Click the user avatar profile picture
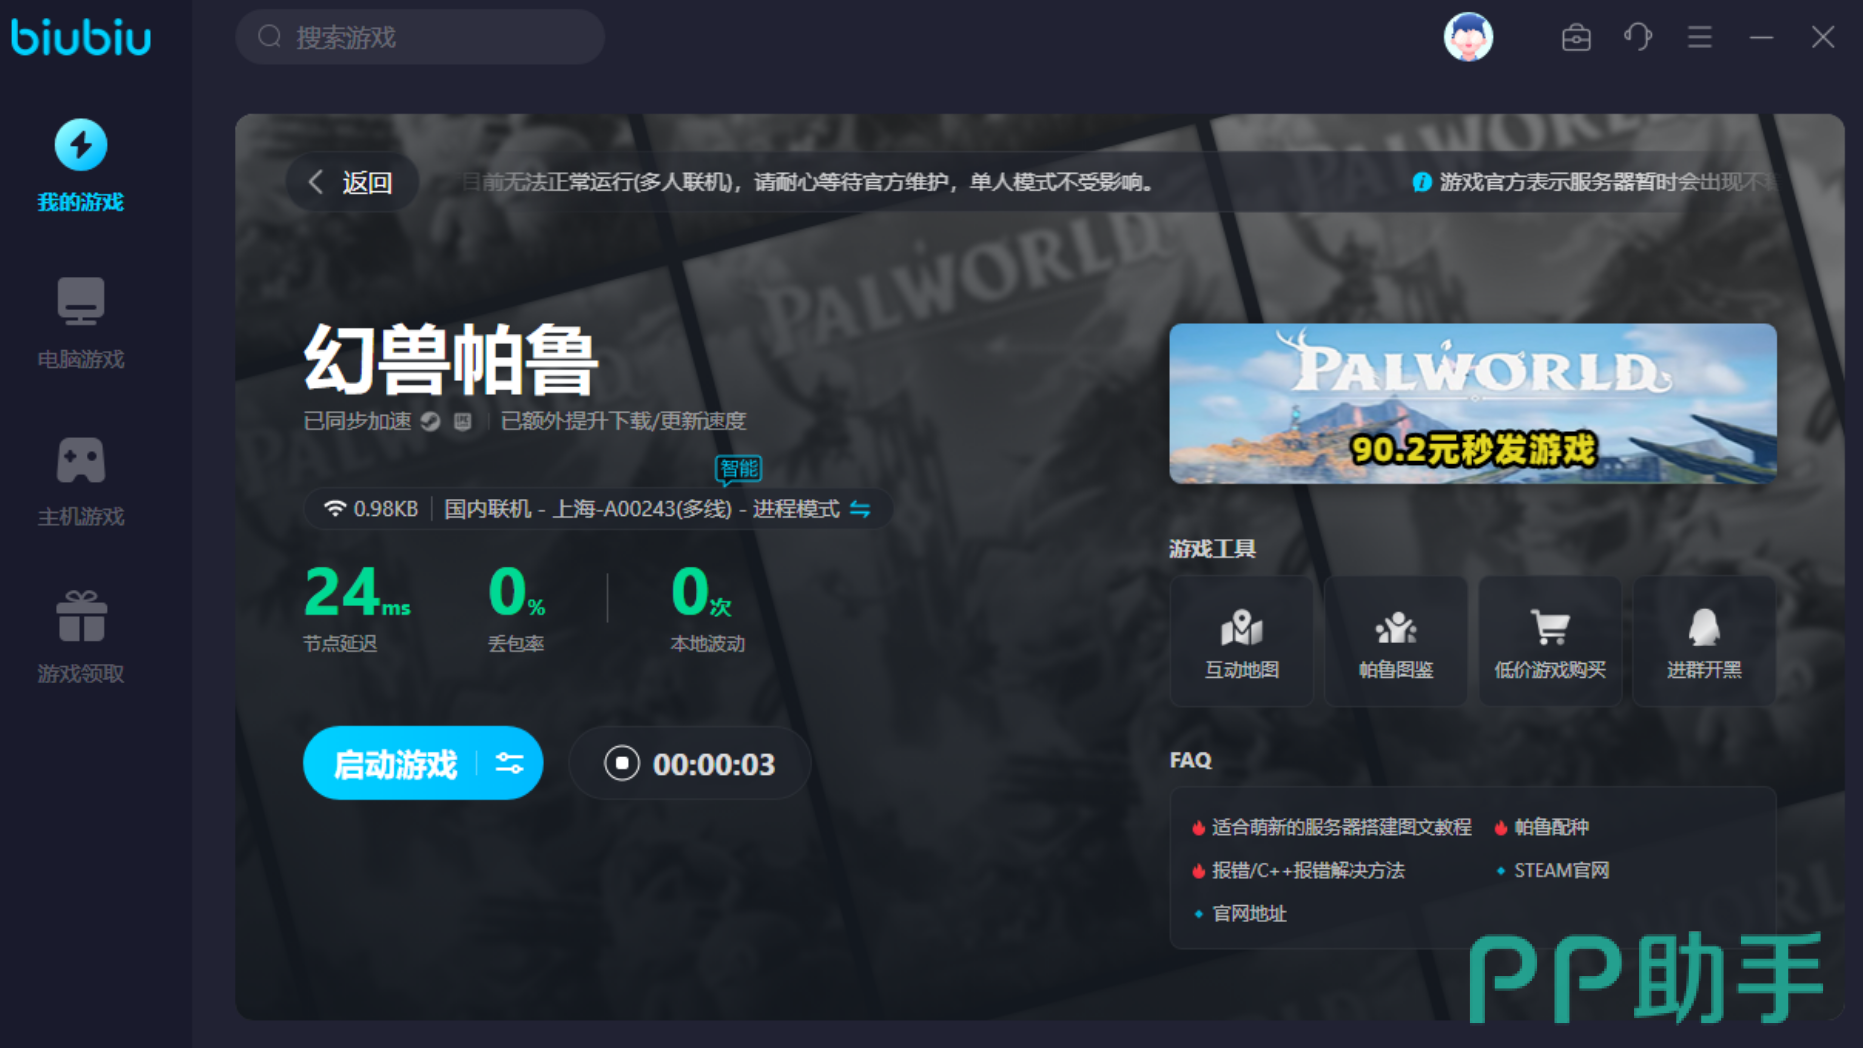 [x=1468, y=38]
